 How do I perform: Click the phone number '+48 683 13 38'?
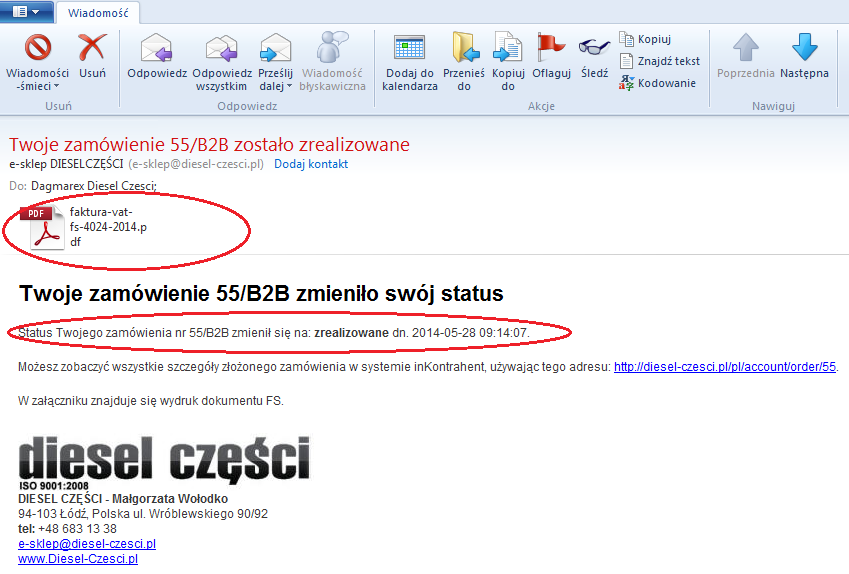click(x=77, y=529)
